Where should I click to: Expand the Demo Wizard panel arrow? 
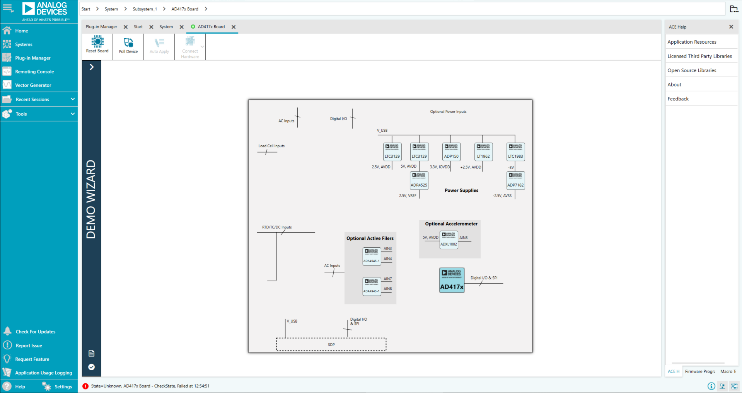91,67
